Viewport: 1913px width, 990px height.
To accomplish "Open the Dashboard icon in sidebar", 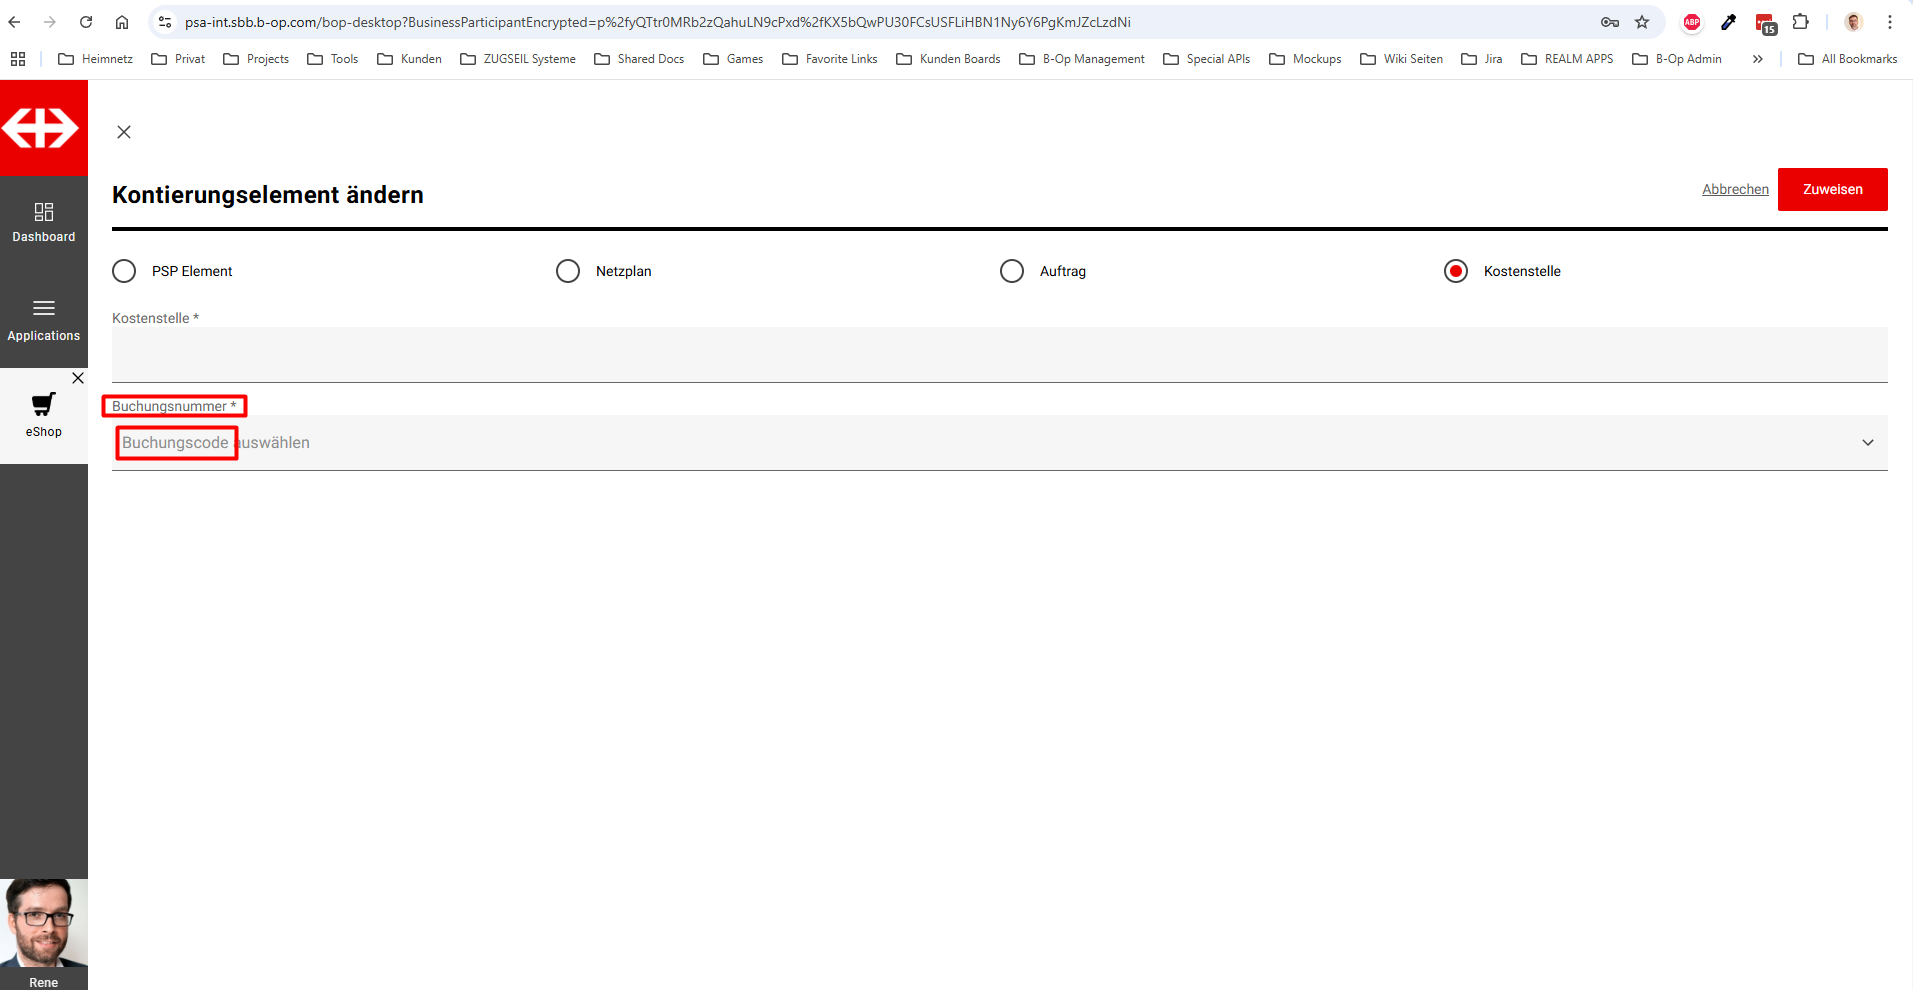I will point(44,212).
